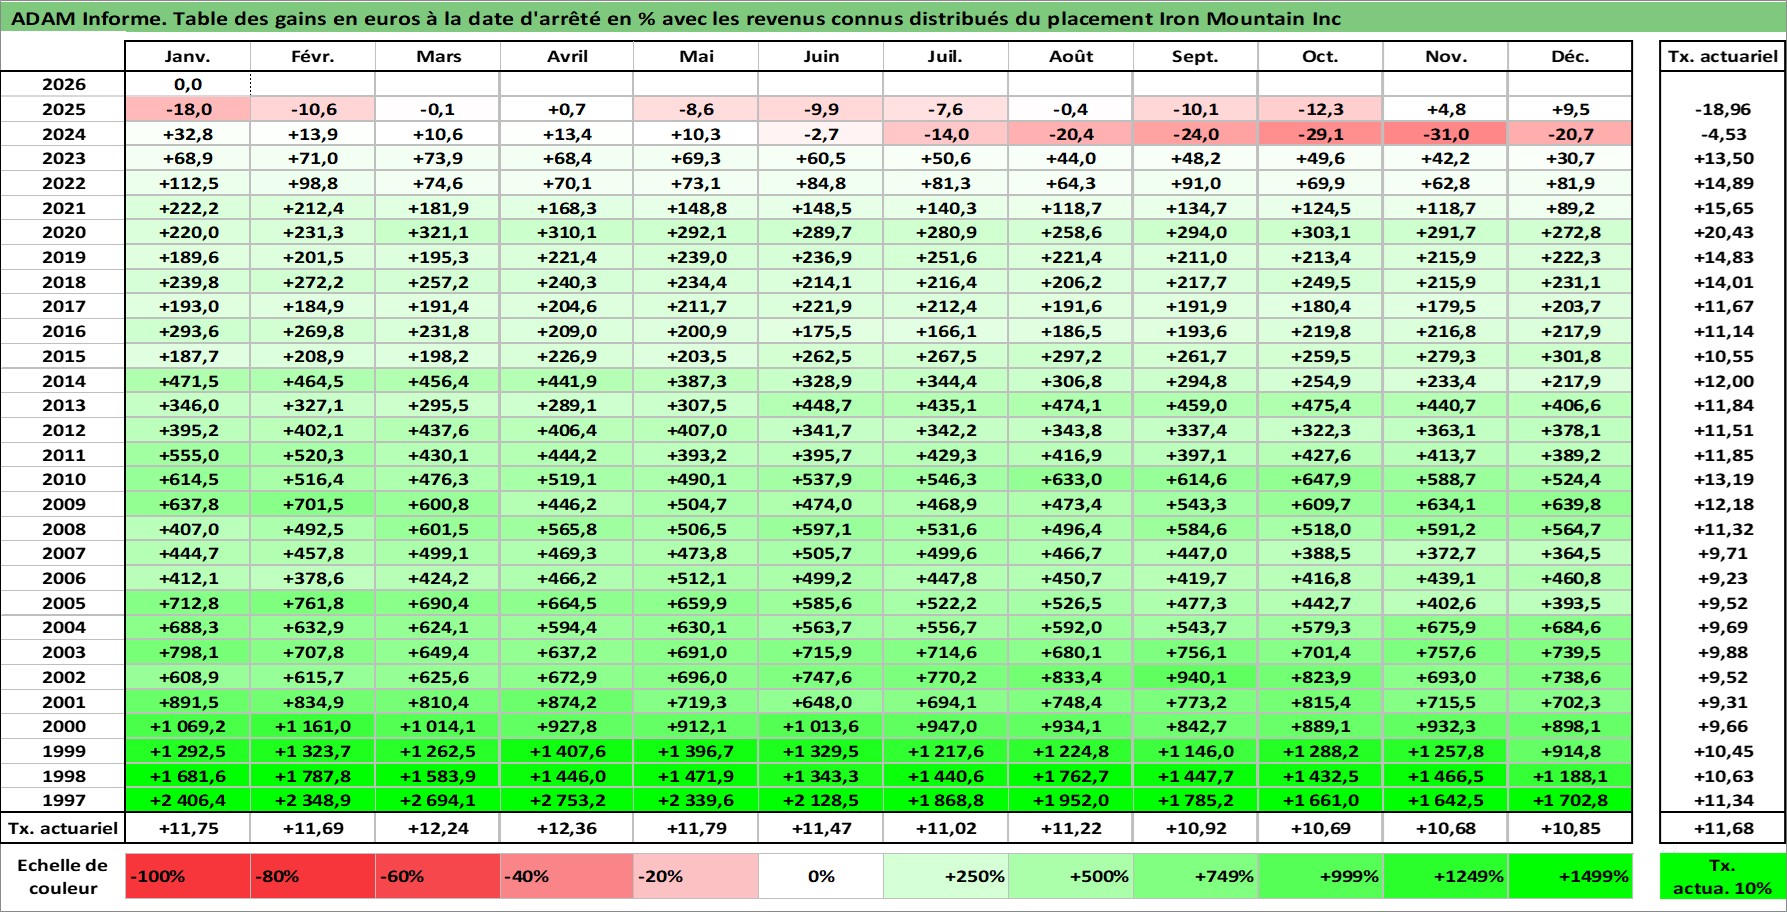The width and height of the screenshot is (1787, 912).
Task: Select the monthly rate +11,75
Action: point(188,828)
